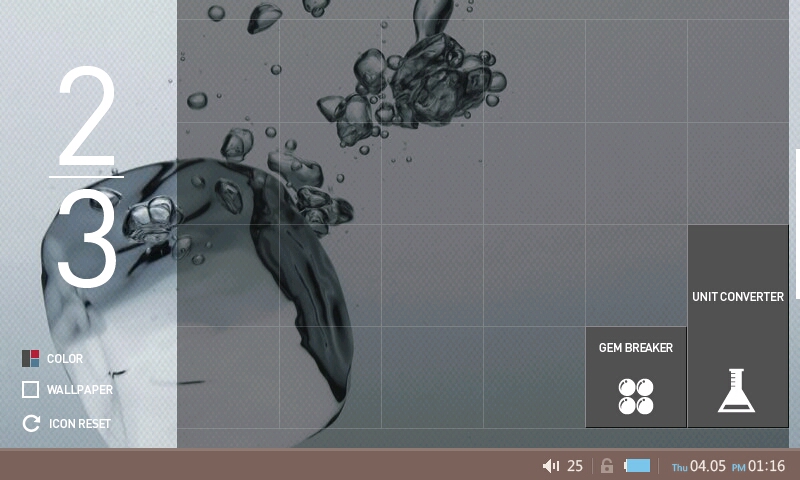Click the date Thu 04.05
Viewport: 800px width, 480px height.
pyautogui.click(x=699, y=466)
